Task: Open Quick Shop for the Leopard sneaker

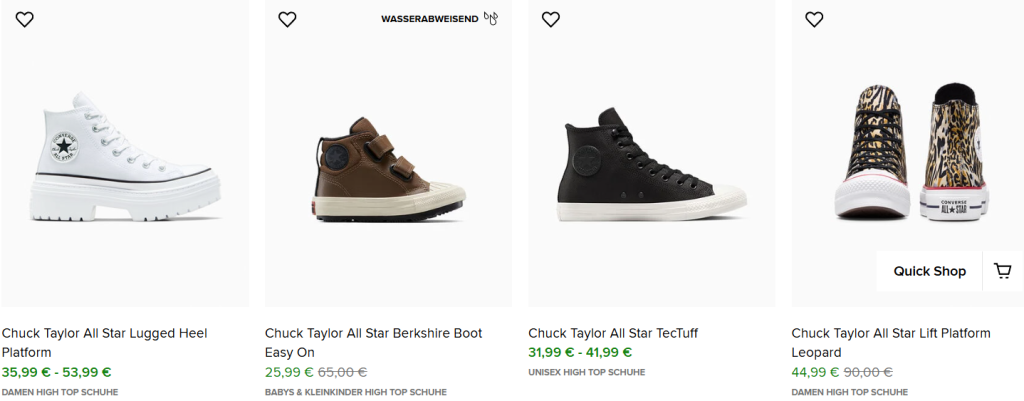Action: 930,271
